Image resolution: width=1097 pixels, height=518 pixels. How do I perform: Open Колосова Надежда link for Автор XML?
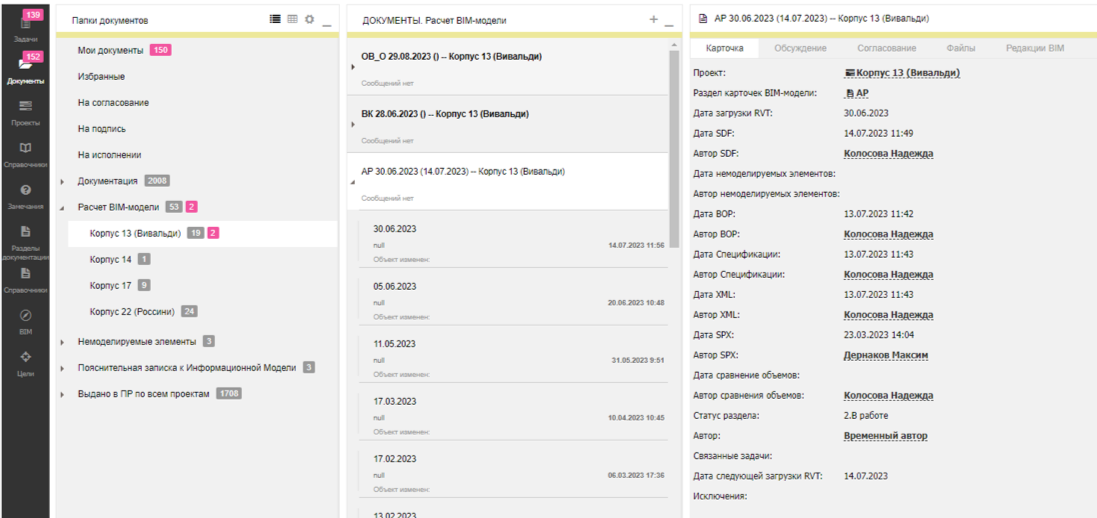889,314
